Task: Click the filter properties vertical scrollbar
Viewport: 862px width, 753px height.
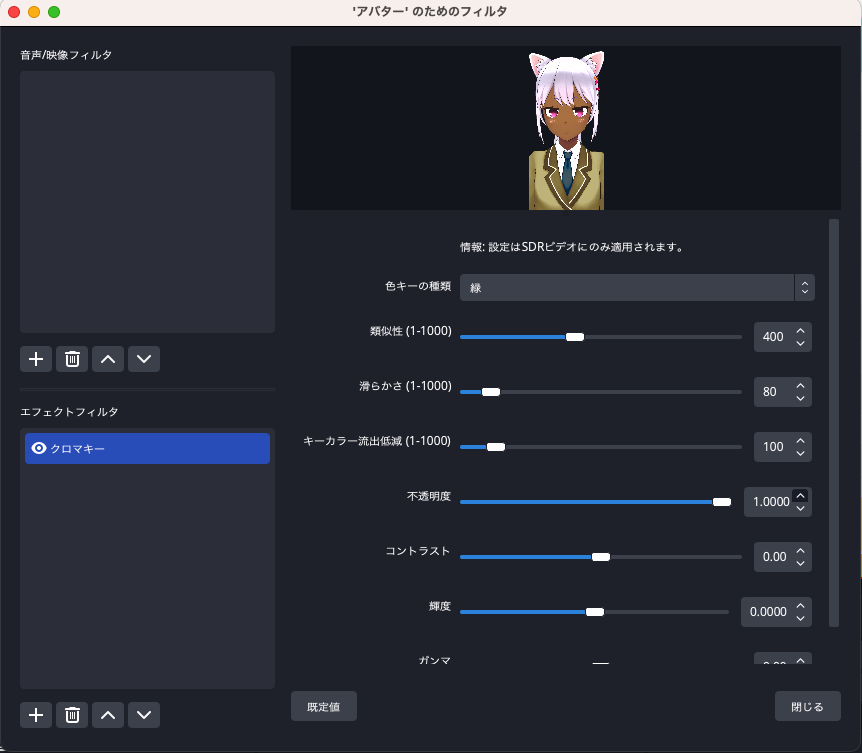Action: 834,423
